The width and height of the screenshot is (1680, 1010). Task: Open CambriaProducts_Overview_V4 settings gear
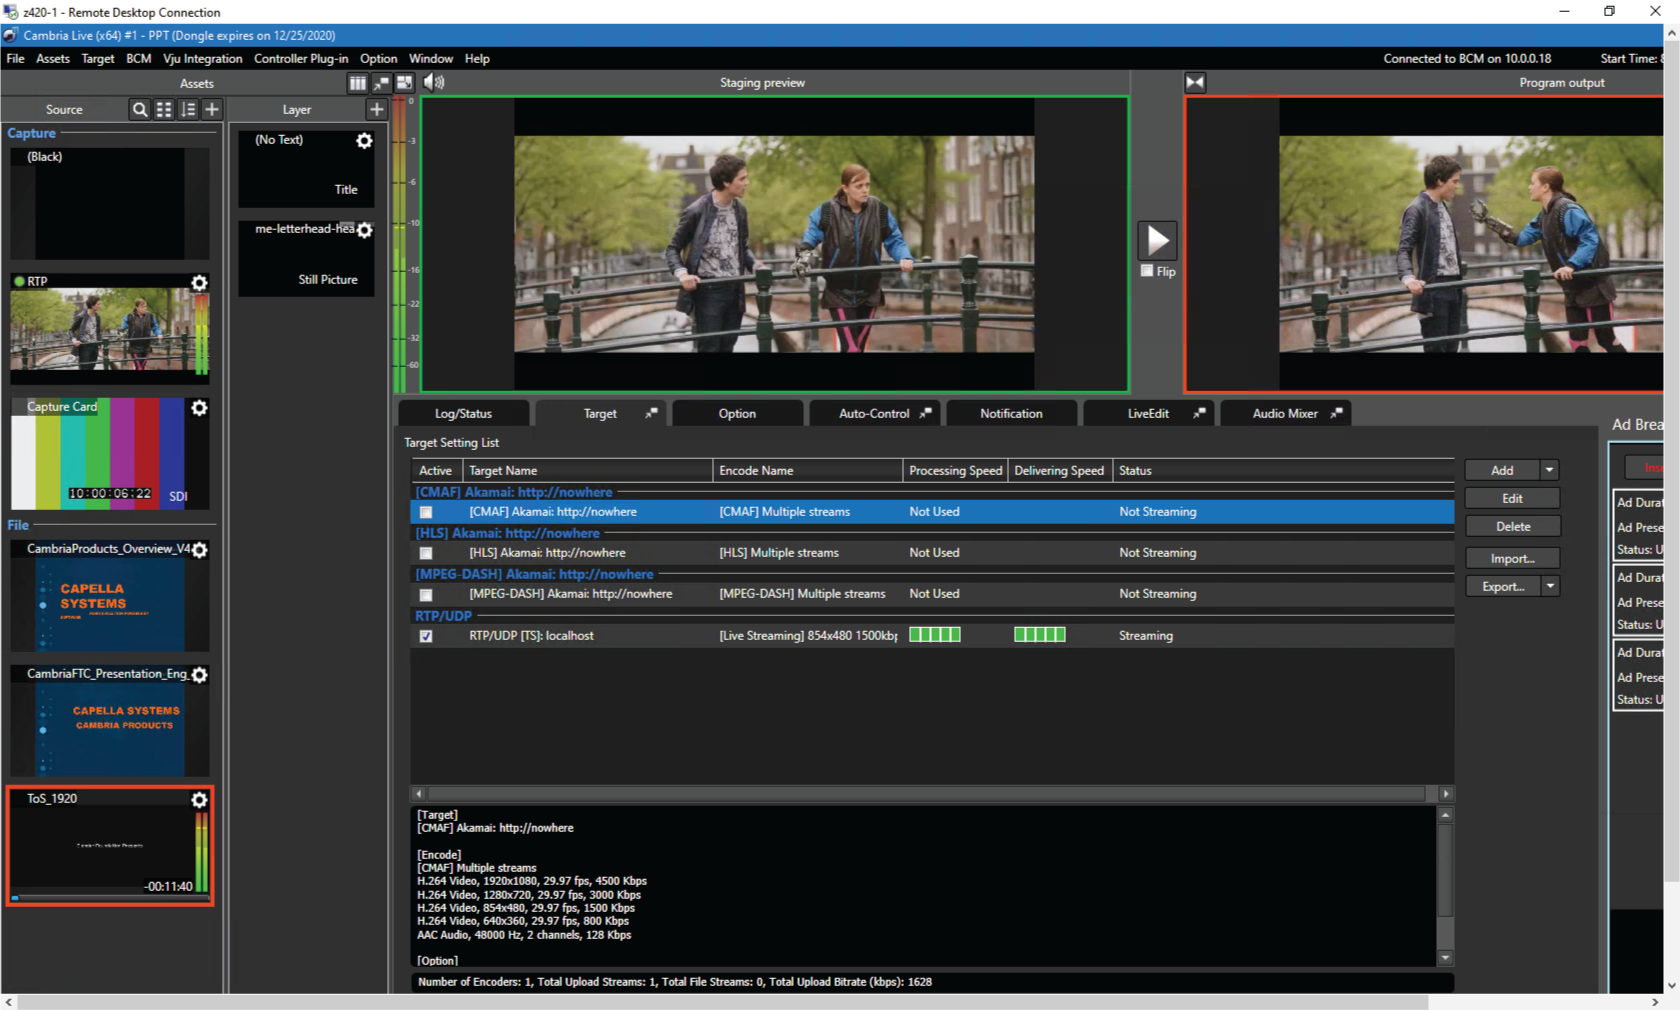(x=199, y=550)
